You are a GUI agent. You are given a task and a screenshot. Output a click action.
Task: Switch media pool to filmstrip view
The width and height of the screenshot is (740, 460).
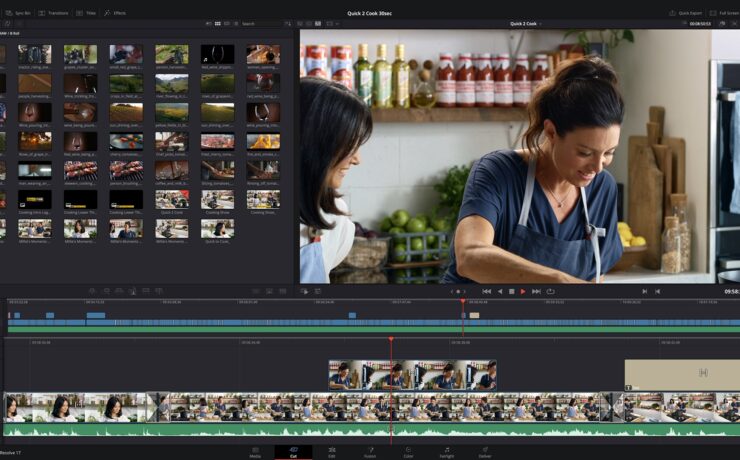[x=227, y=23]
